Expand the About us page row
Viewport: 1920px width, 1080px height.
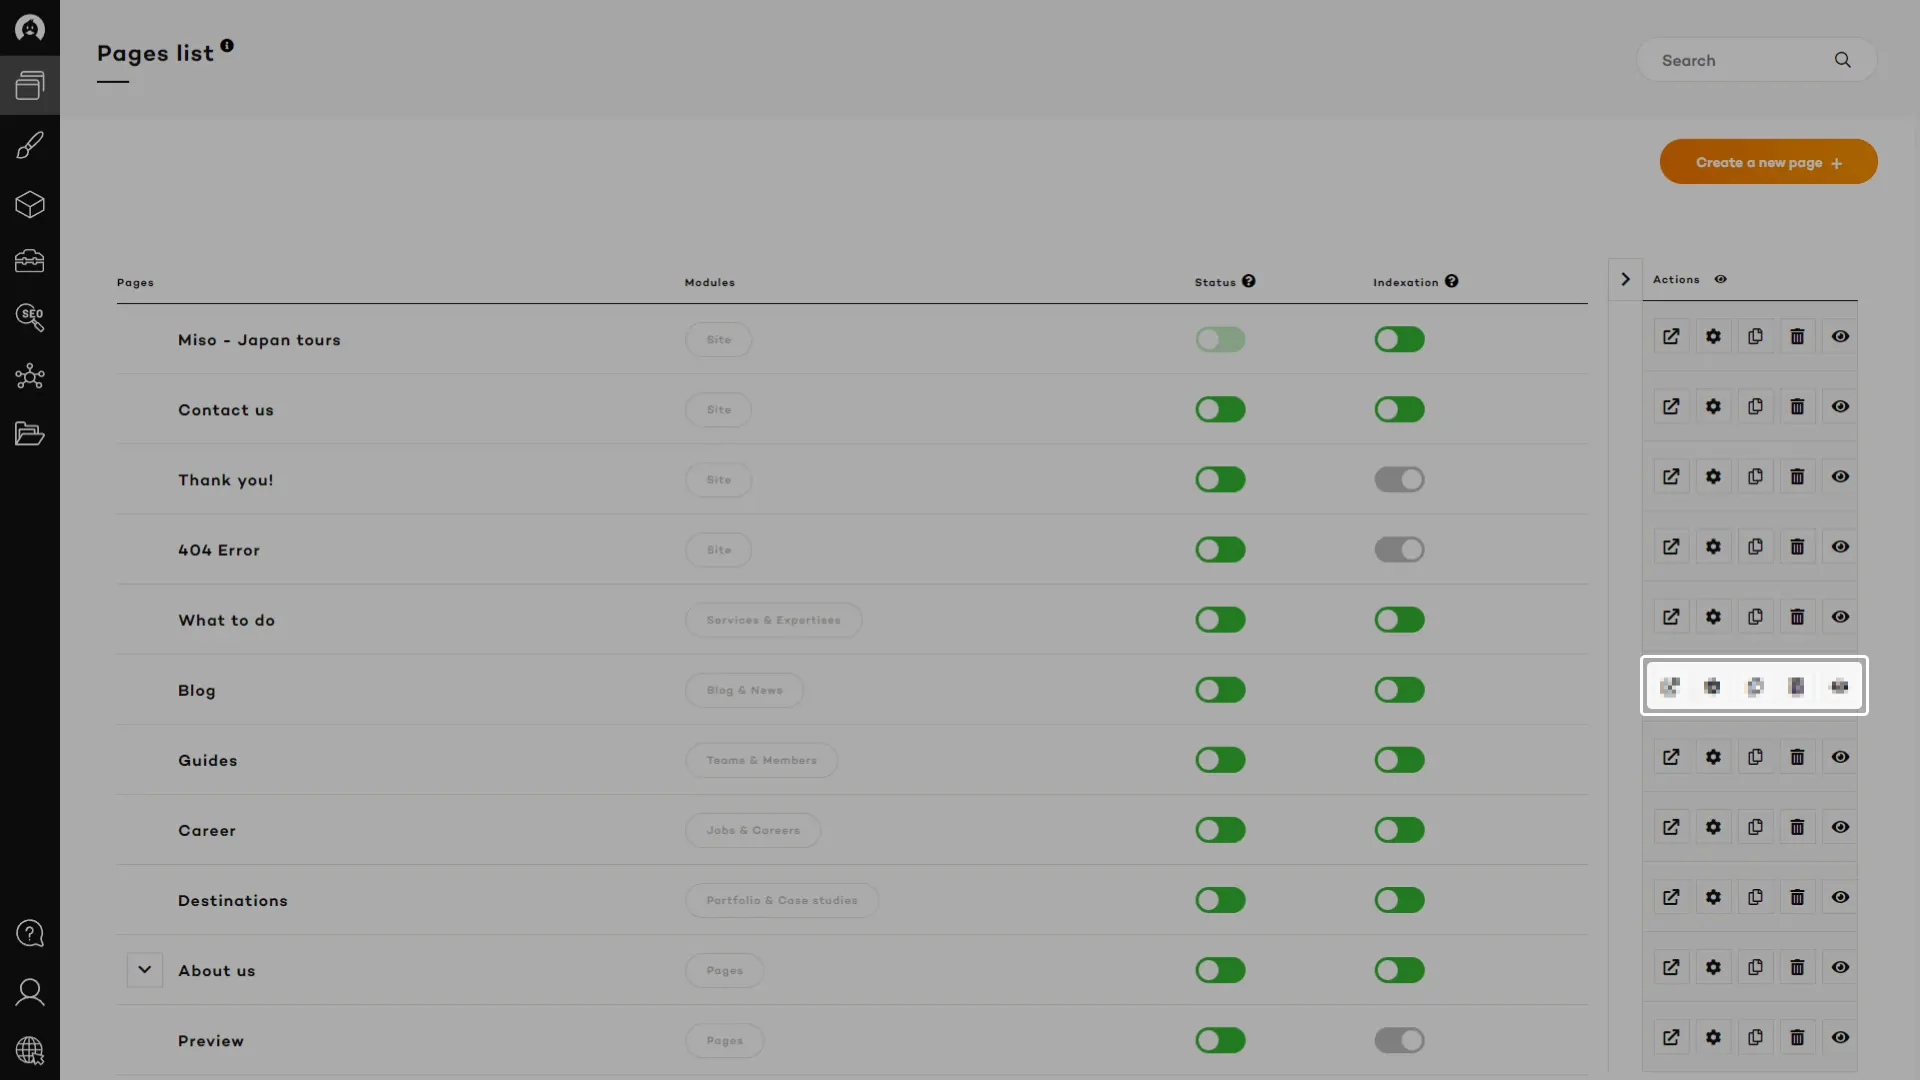coord(145,970)
